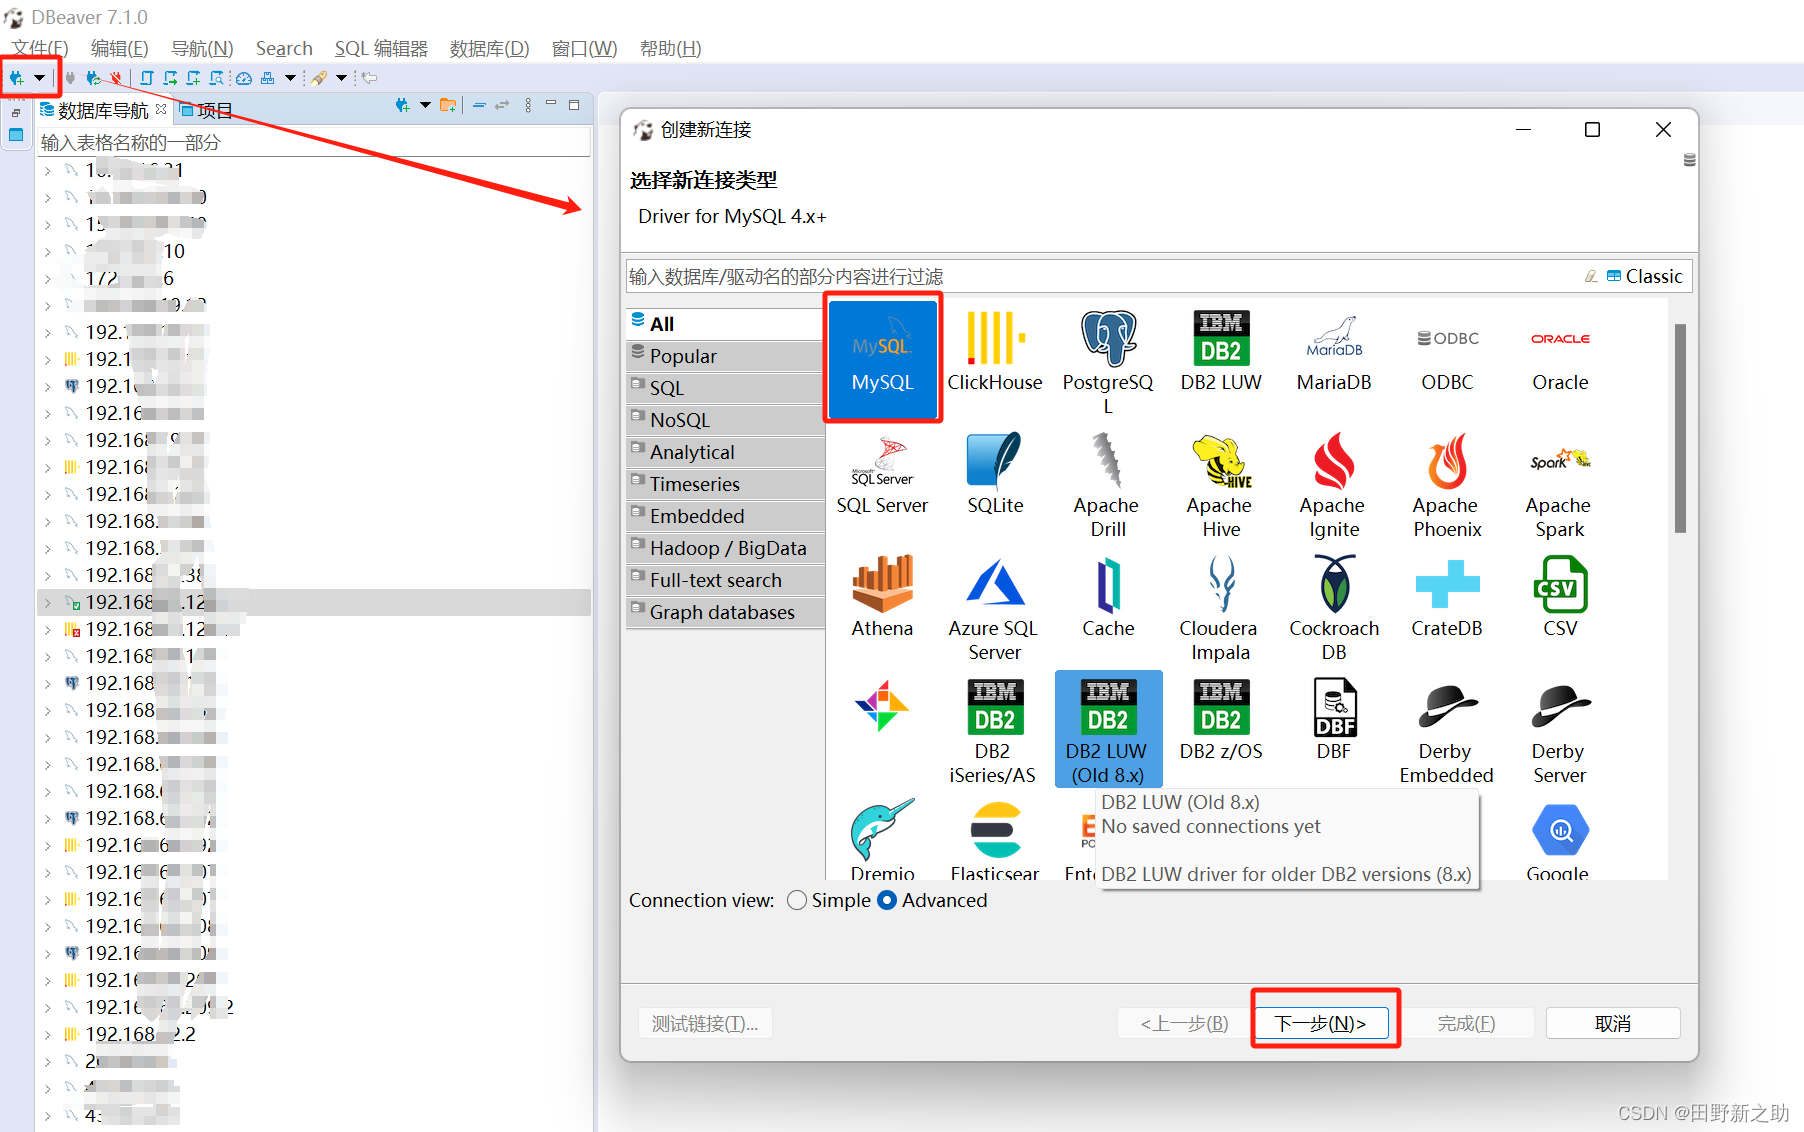This screenshot has height=1132, width=1804.
Task: Expand the highlighted 192.168 connection tree node
Action: pos(47,603)
